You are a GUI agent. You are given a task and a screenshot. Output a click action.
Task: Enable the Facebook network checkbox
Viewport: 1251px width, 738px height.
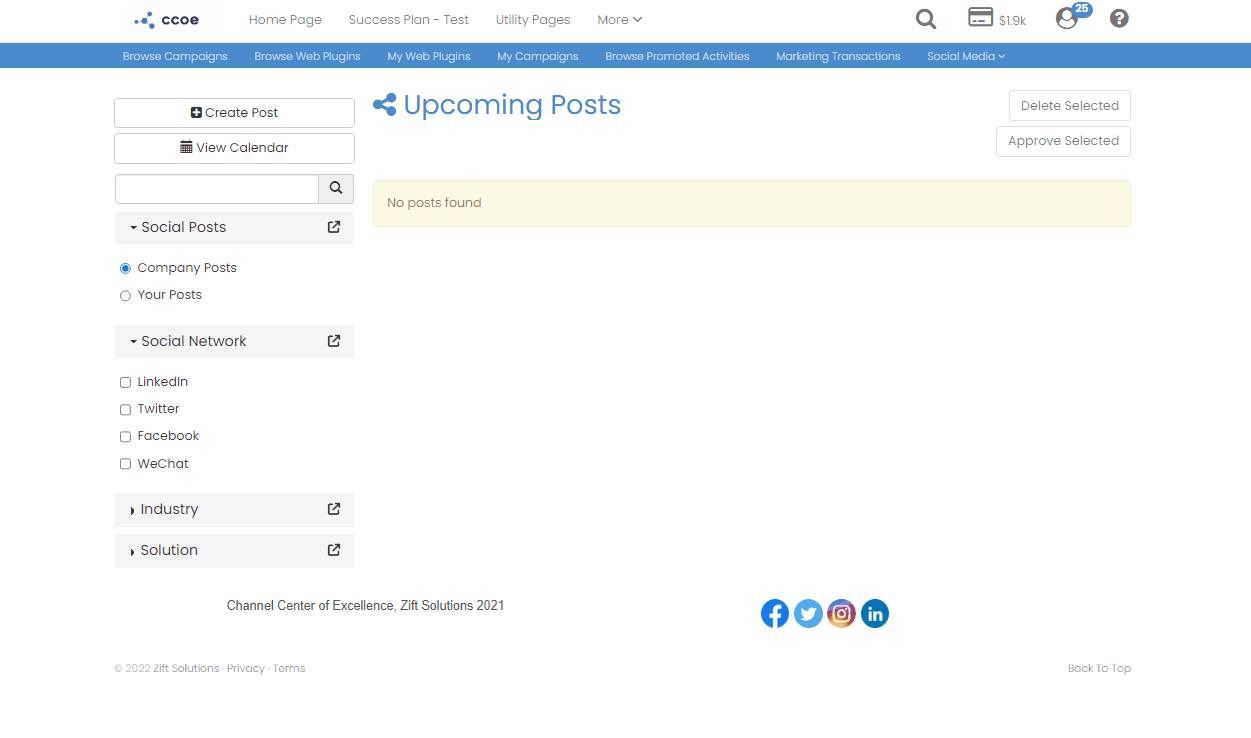[125, 436]
